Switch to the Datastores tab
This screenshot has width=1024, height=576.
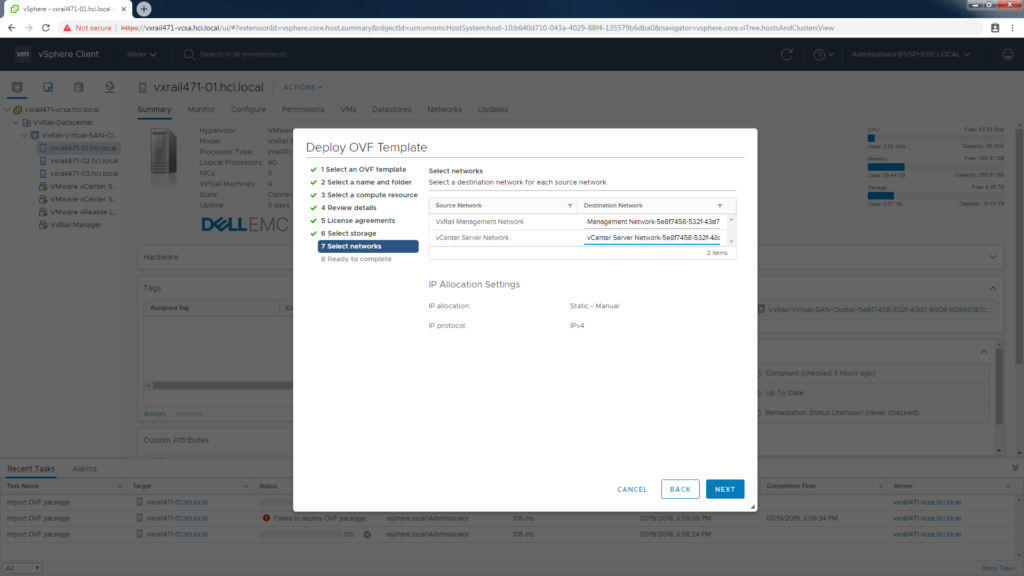tap(392, 110)
